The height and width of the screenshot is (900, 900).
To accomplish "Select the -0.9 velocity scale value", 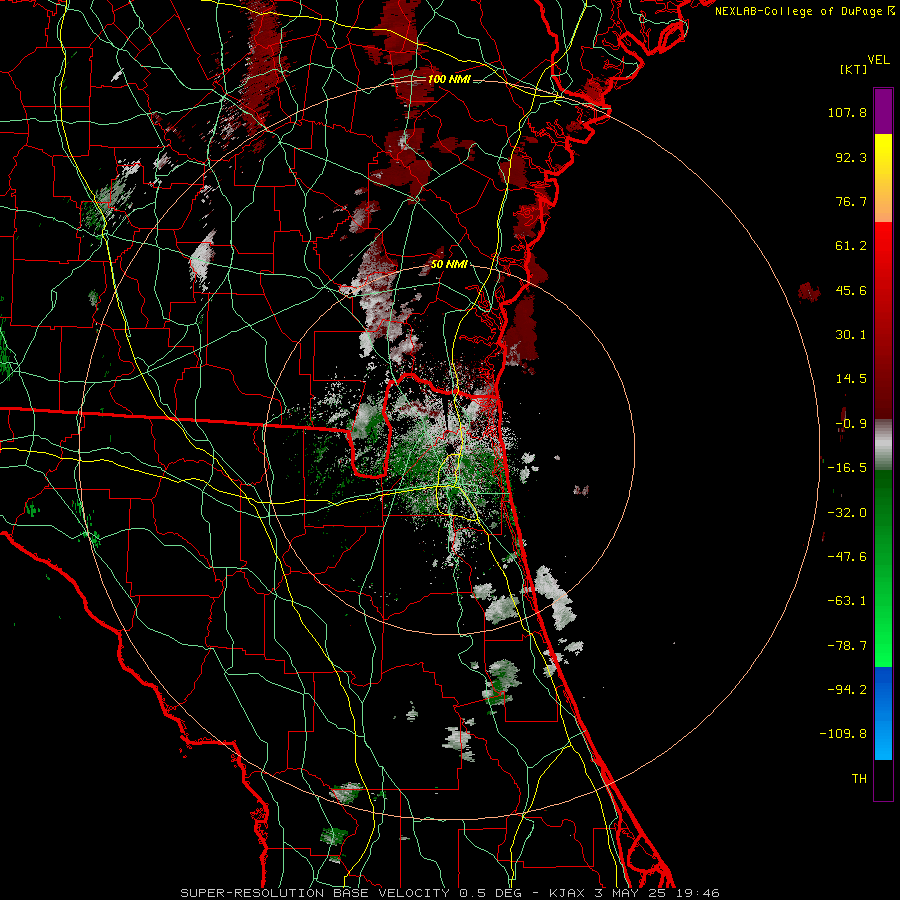I will [851, 424].
